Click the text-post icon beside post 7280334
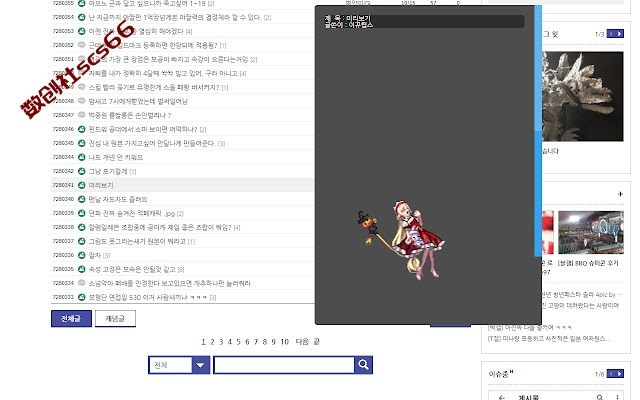The height and width of the screenshot is (400, 640). tap(82, 283)
